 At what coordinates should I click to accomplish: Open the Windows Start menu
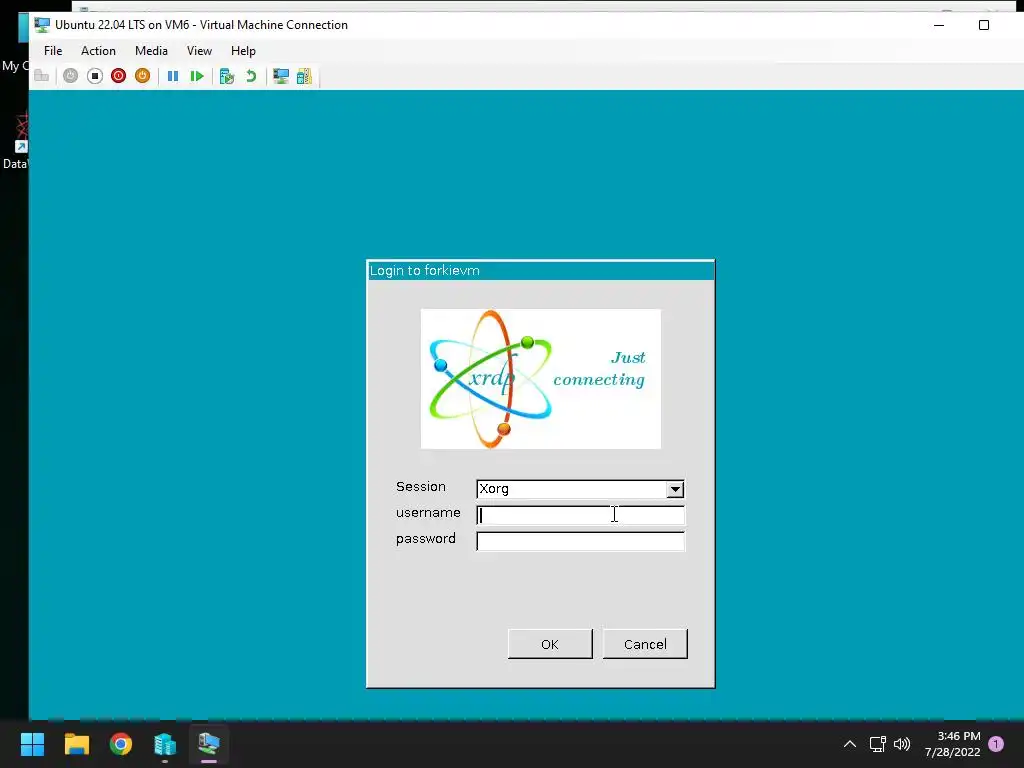[32, 744]
